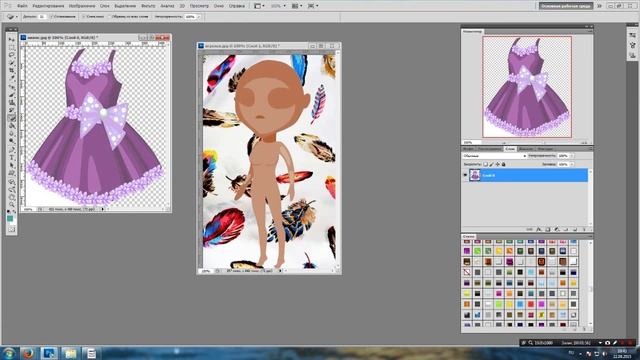Add a layer style with the fx icon
Viewport: 640px width, 360px height.
(539, 229)
